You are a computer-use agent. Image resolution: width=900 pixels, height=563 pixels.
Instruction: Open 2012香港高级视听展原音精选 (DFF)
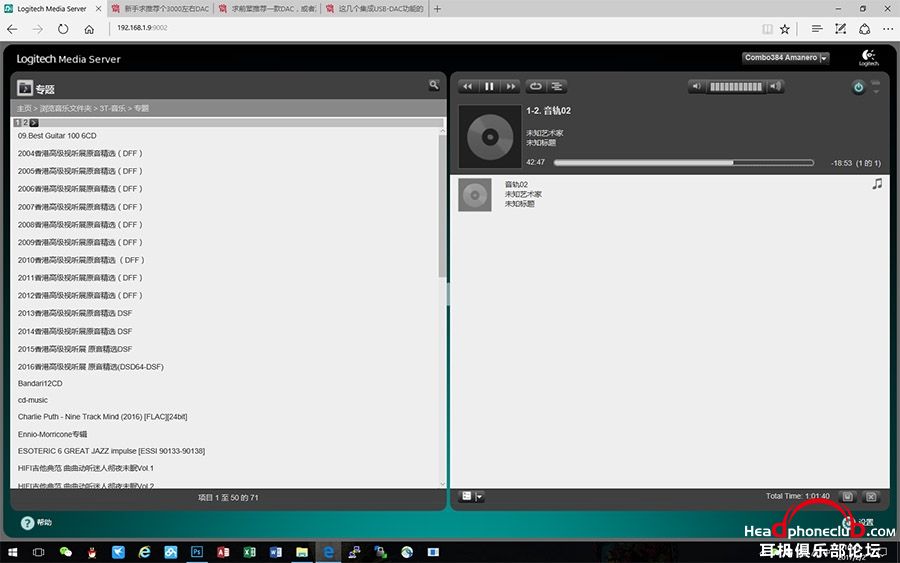coord(80,296)
